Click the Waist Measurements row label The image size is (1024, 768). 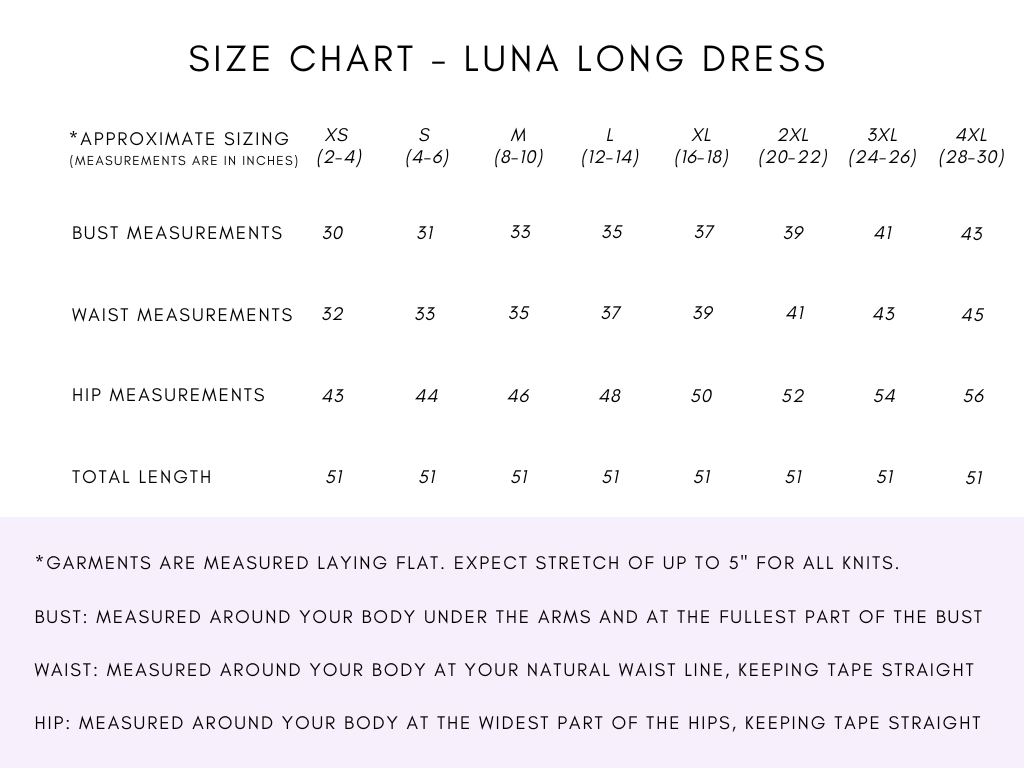(x=182, y=315)
